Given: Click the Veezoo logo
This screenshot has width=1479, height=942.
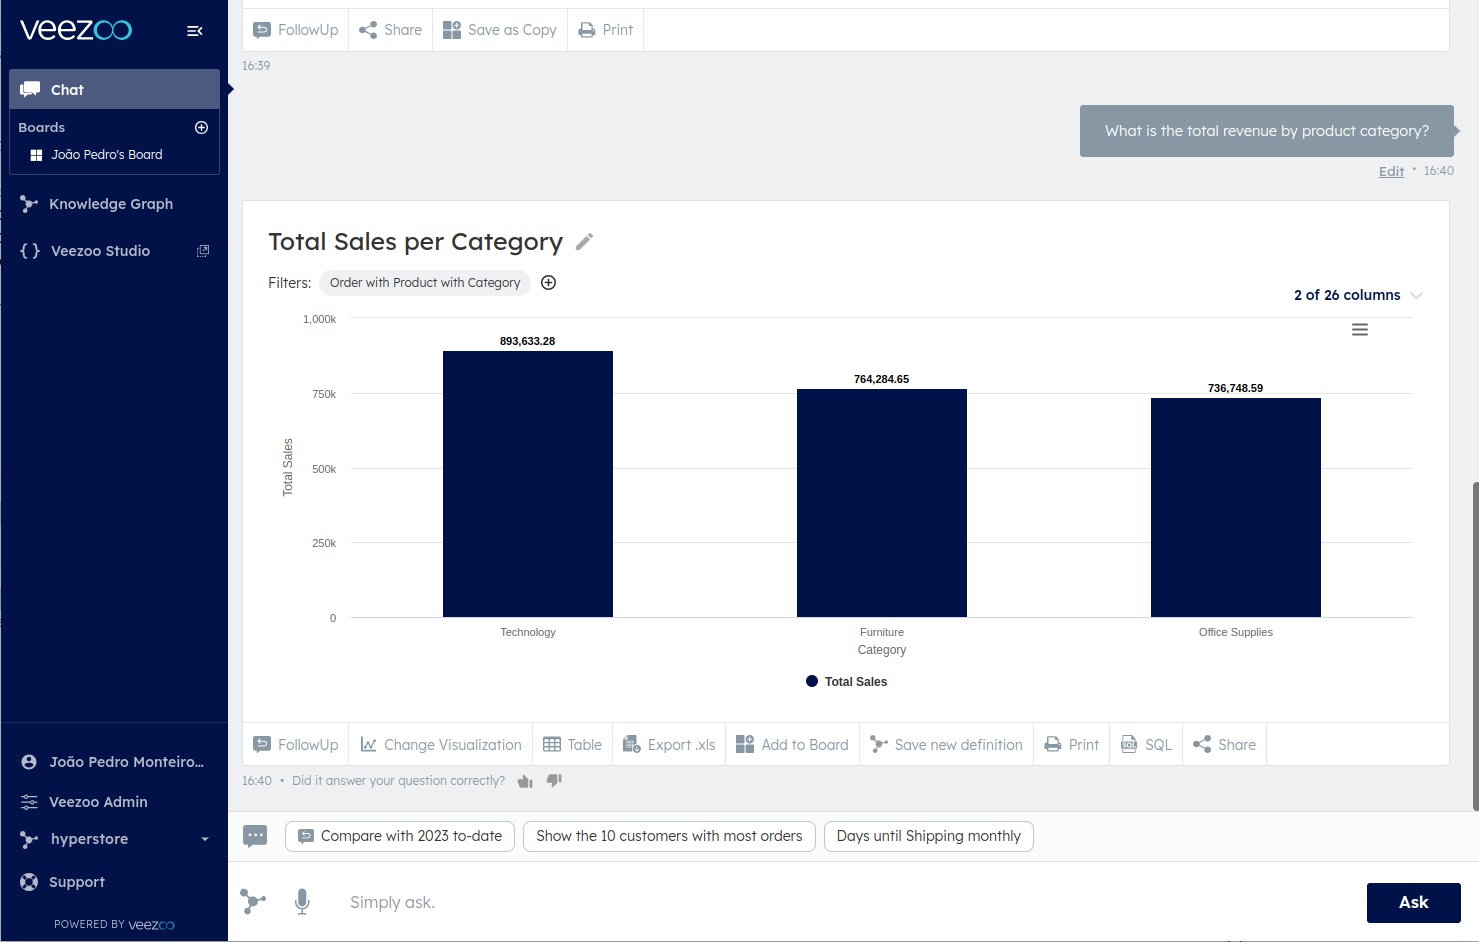Looking at the screenshot, I should point(76,30).
